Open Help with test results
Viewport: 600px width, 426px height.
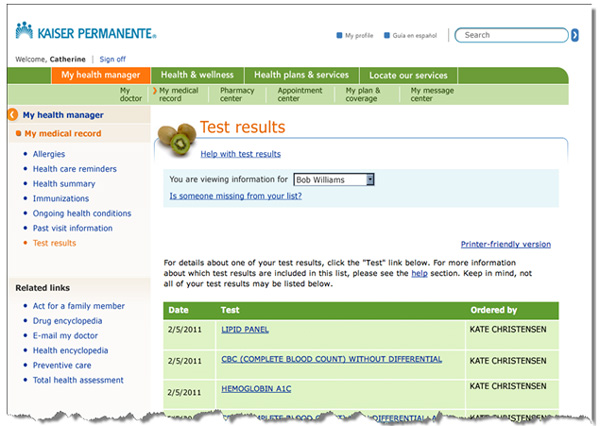[240, 154]
